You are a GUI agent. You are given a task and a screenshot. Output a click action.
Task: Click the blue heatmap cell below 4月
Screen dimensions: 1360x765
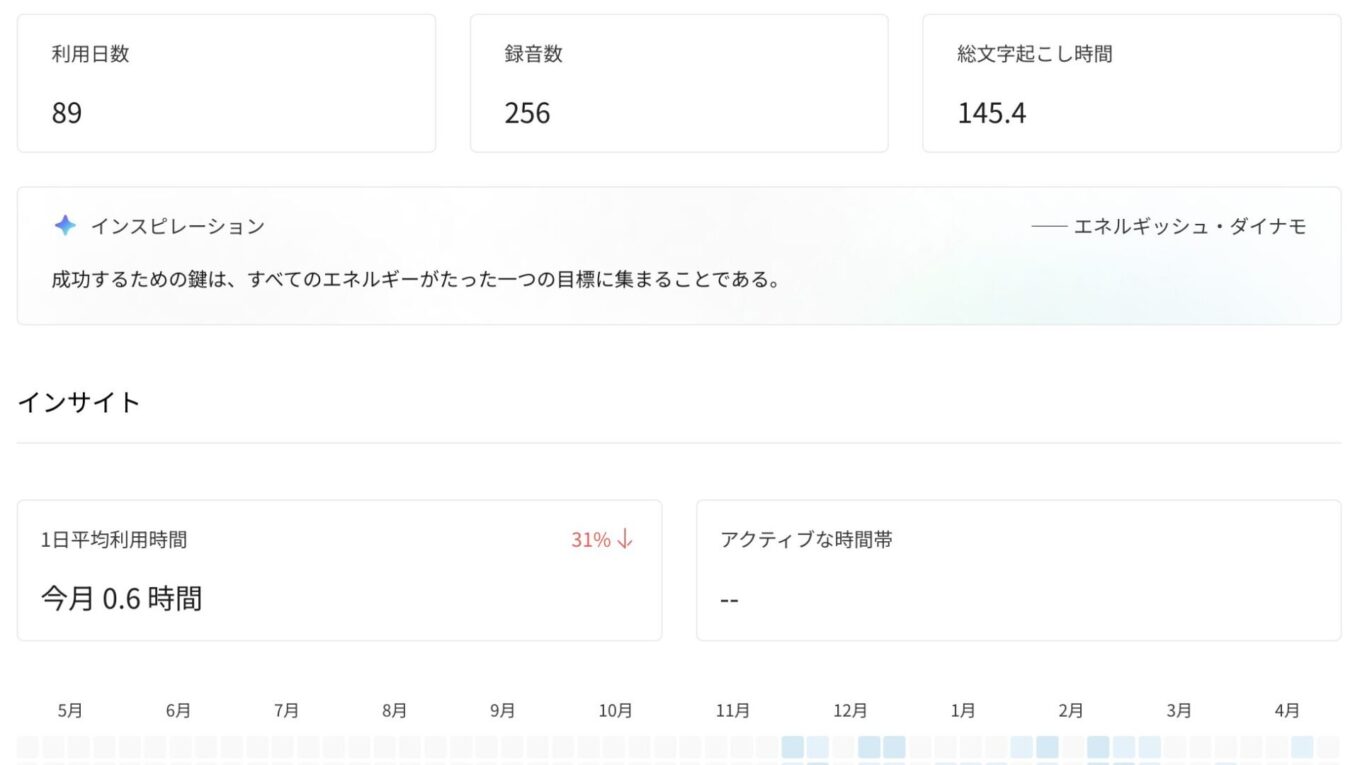pos(1301,747)
